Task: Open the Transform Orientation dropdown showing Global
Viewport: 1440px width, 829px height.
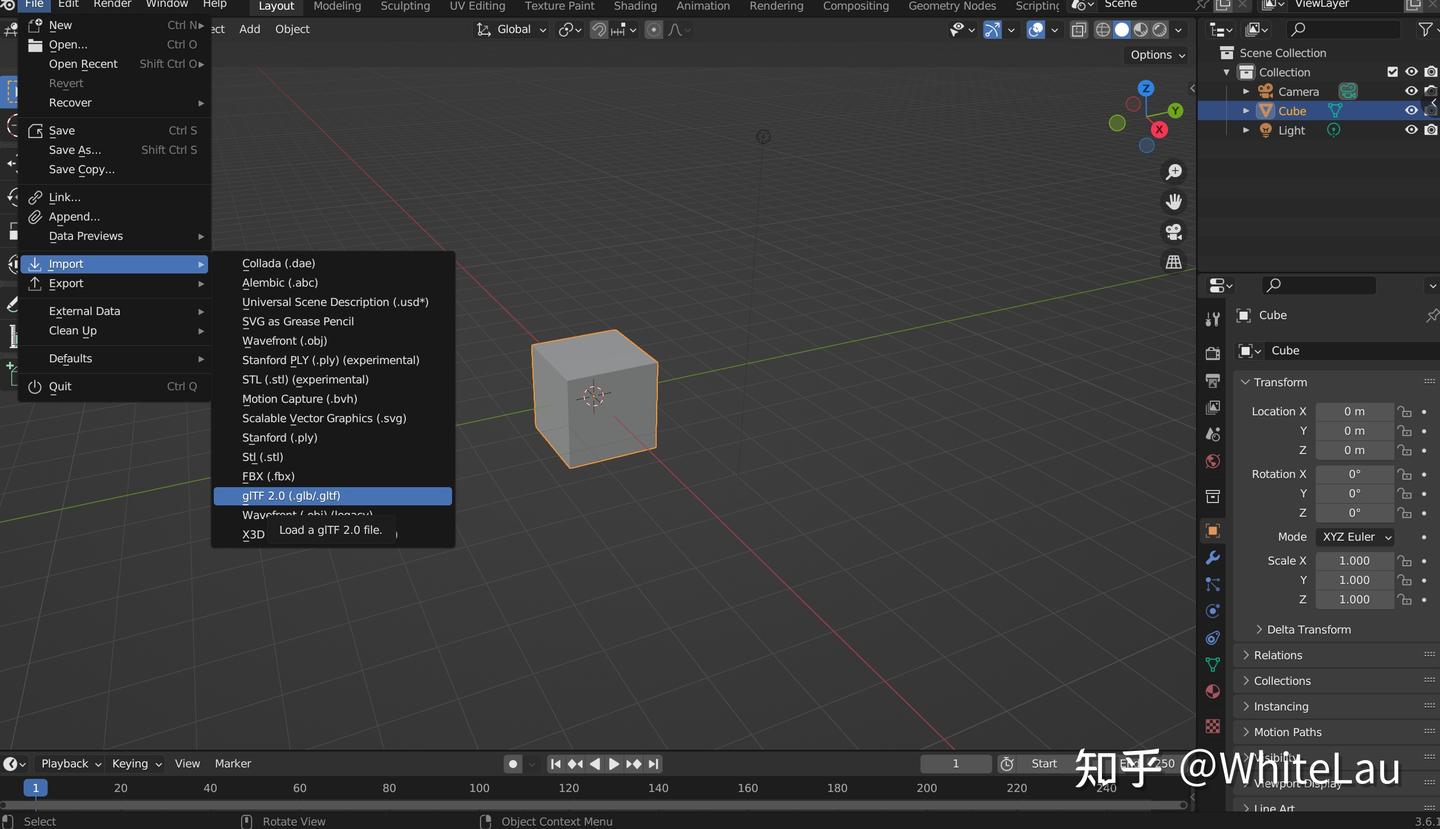Action: (x=511, y=29)
